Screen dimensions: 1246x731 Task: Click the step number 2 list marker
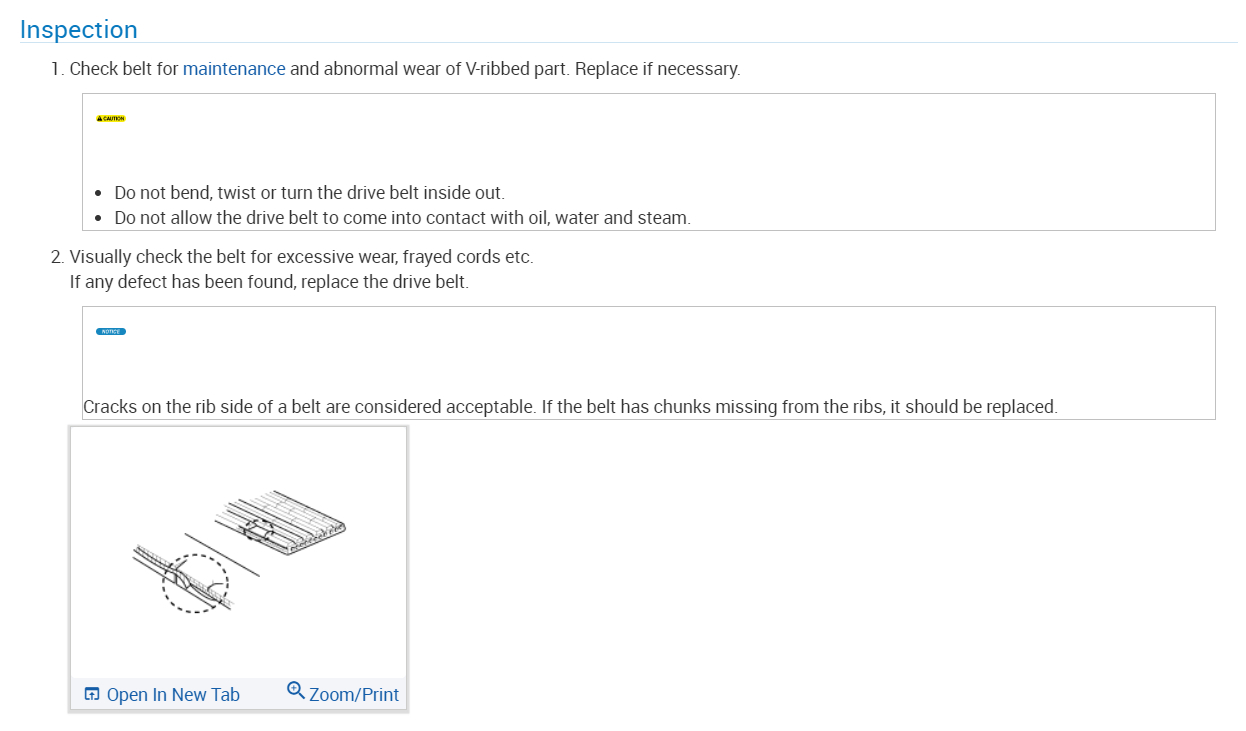pyautogui.click(x=57, y=256)
